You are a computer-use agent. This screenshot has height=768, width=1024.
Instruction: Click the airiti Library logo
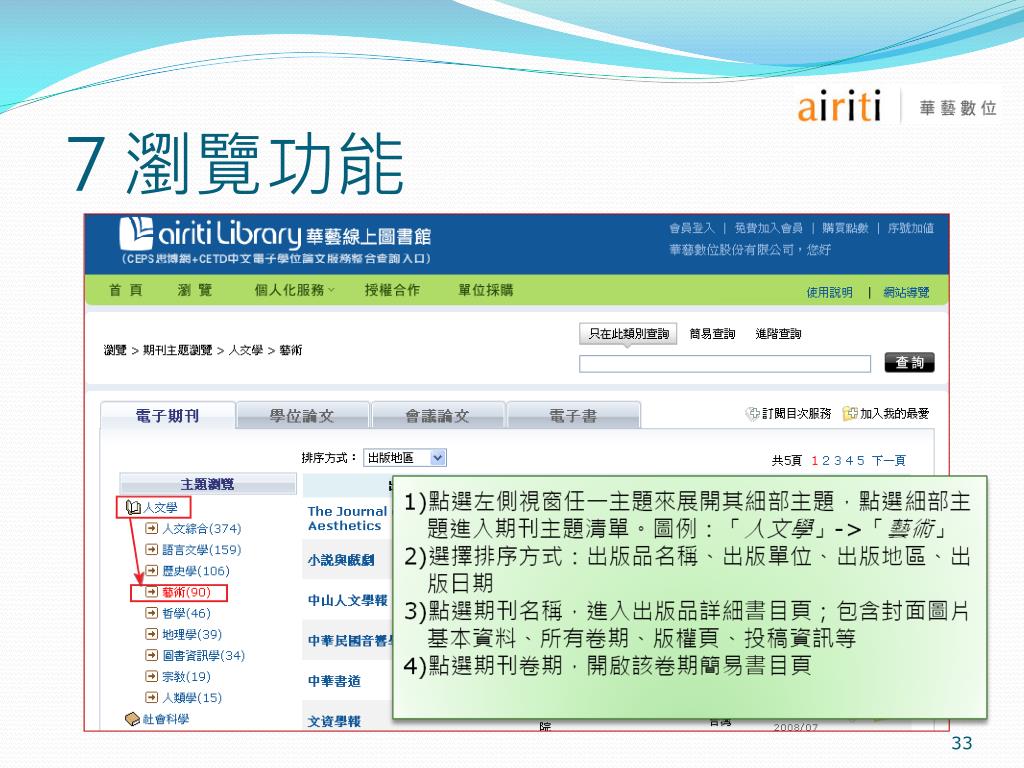tap(275, 240)
